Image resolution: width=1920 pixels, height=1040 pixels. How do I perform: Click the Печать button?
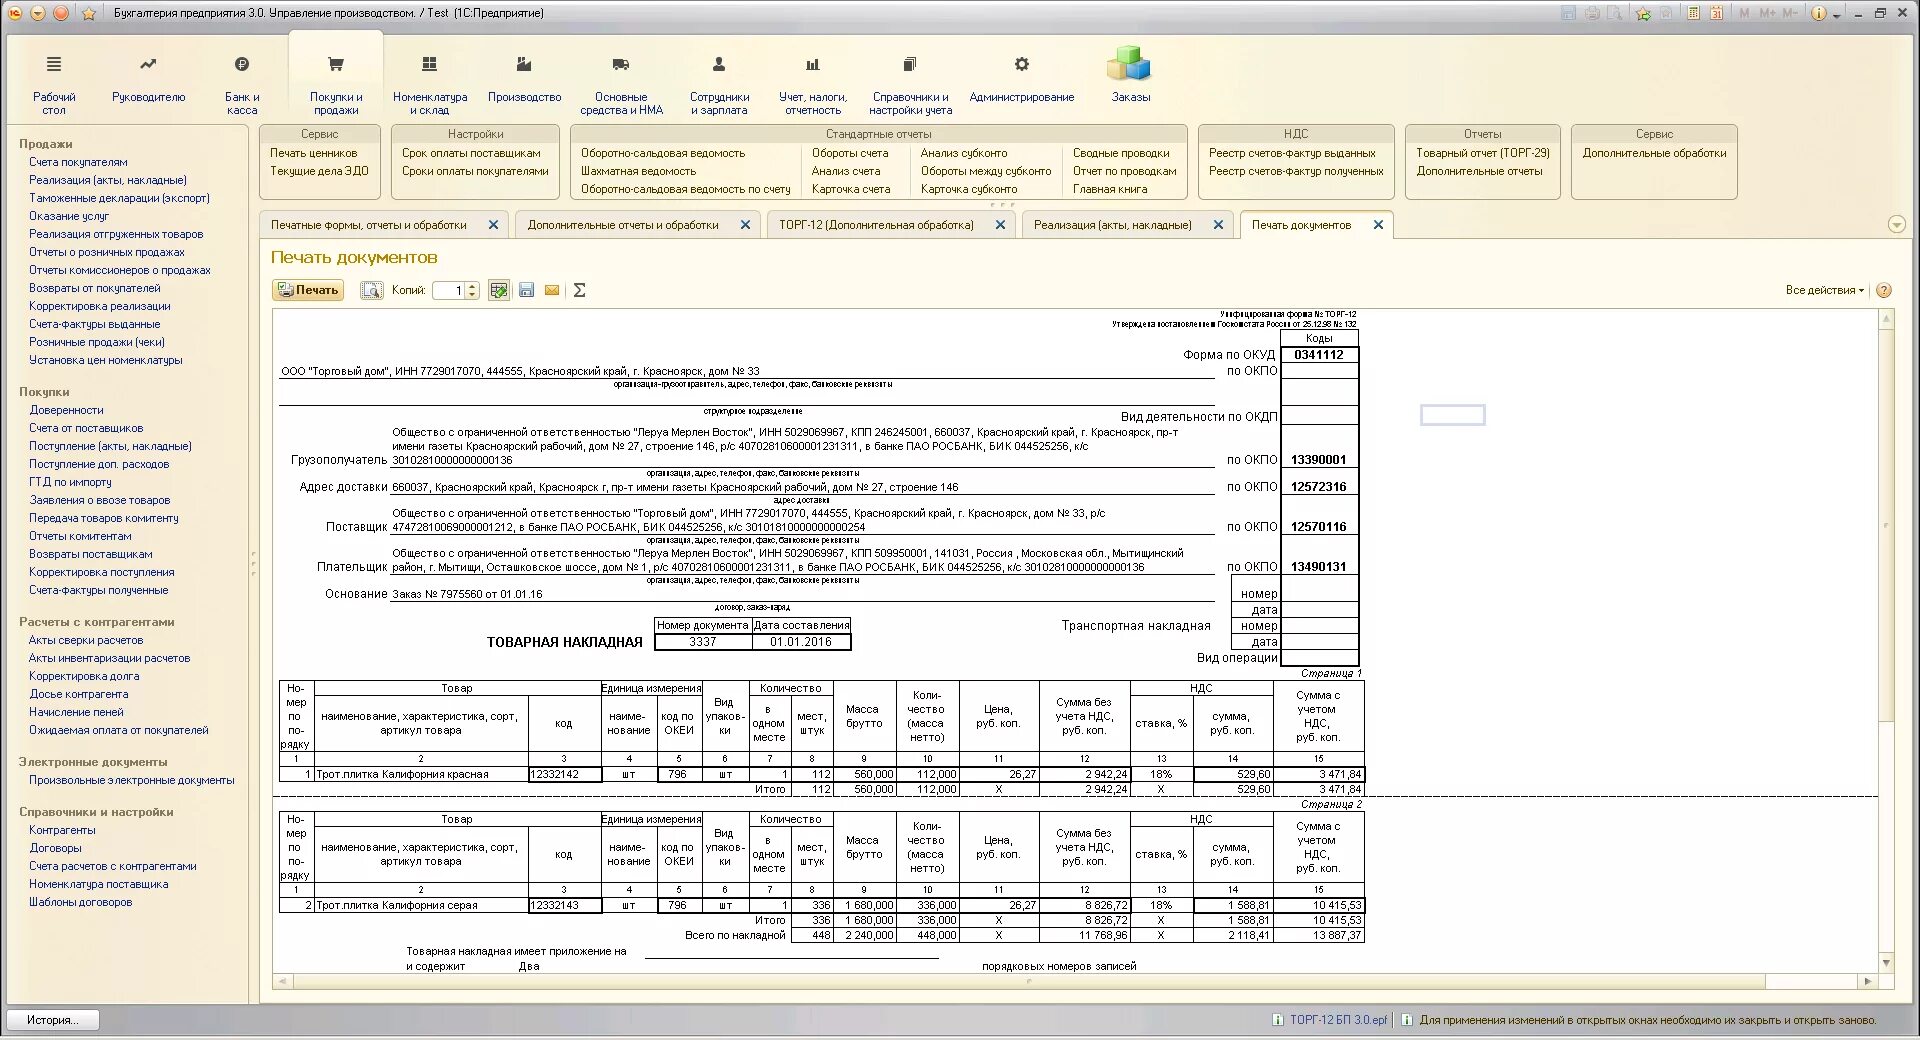pyautogui.click(x=308, y=290)
